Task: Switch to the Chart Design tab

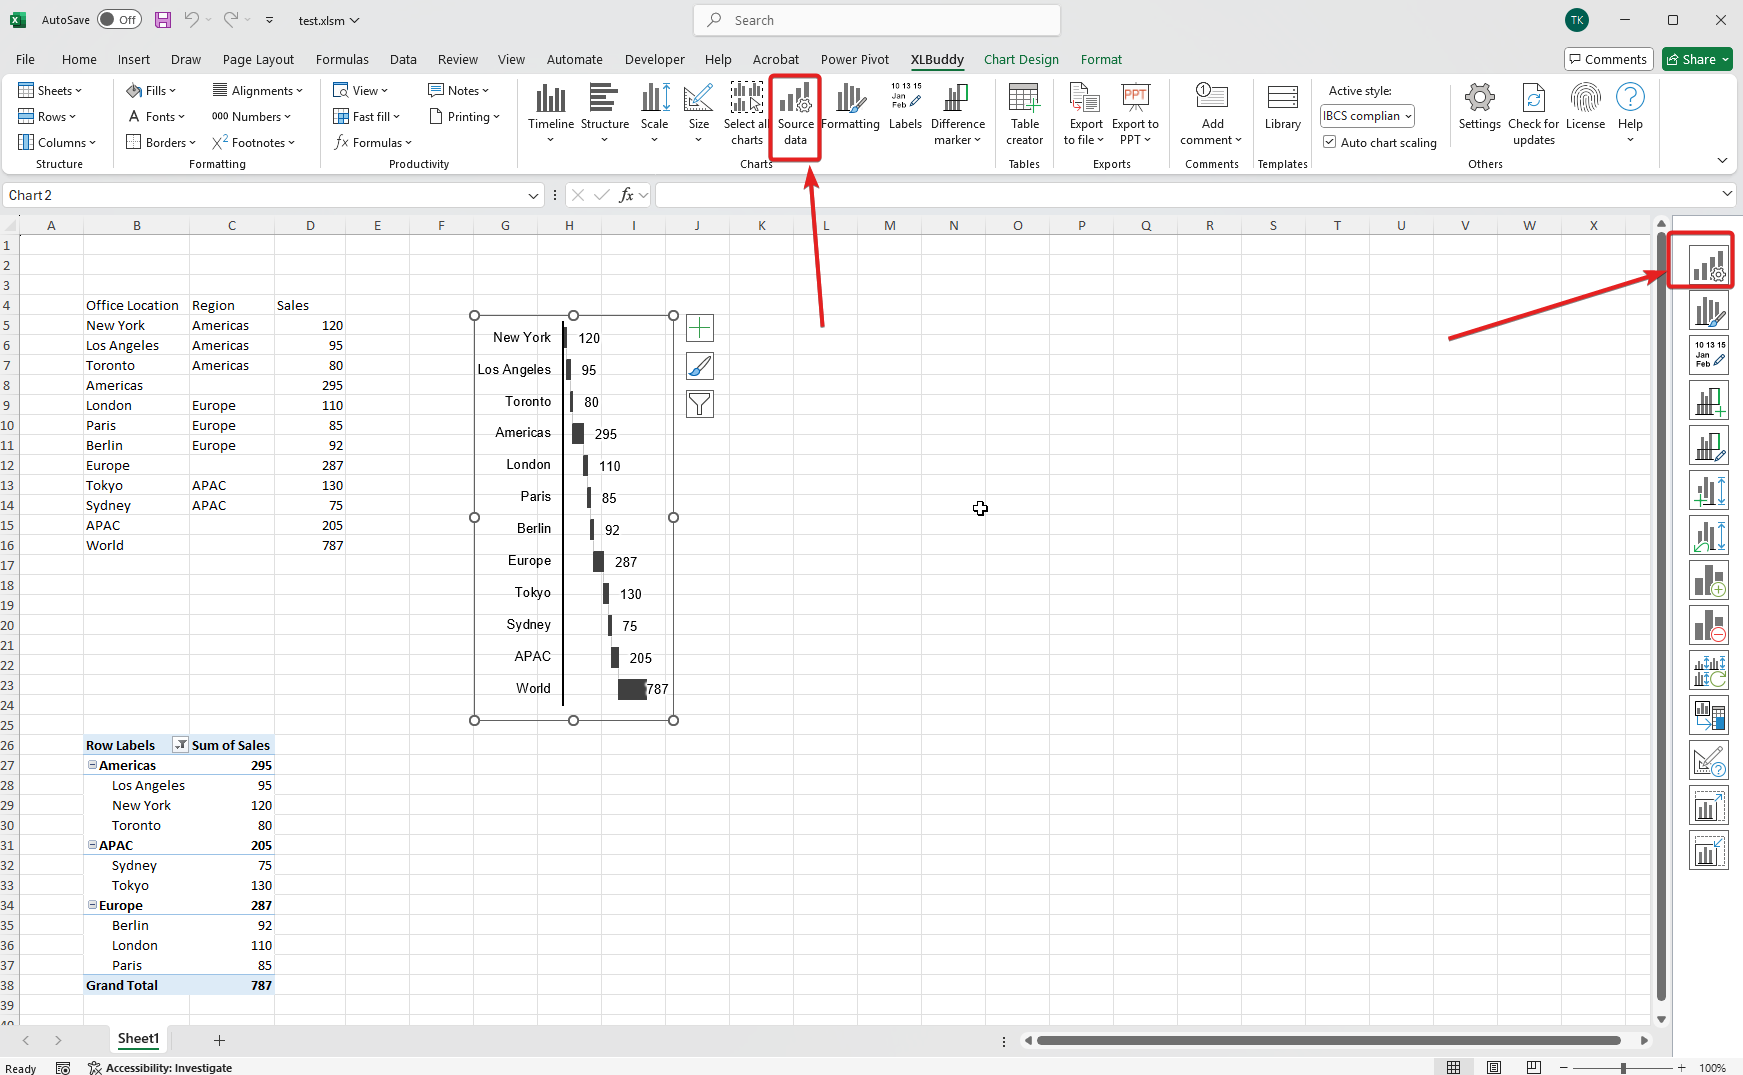Action: [1021, 60]
